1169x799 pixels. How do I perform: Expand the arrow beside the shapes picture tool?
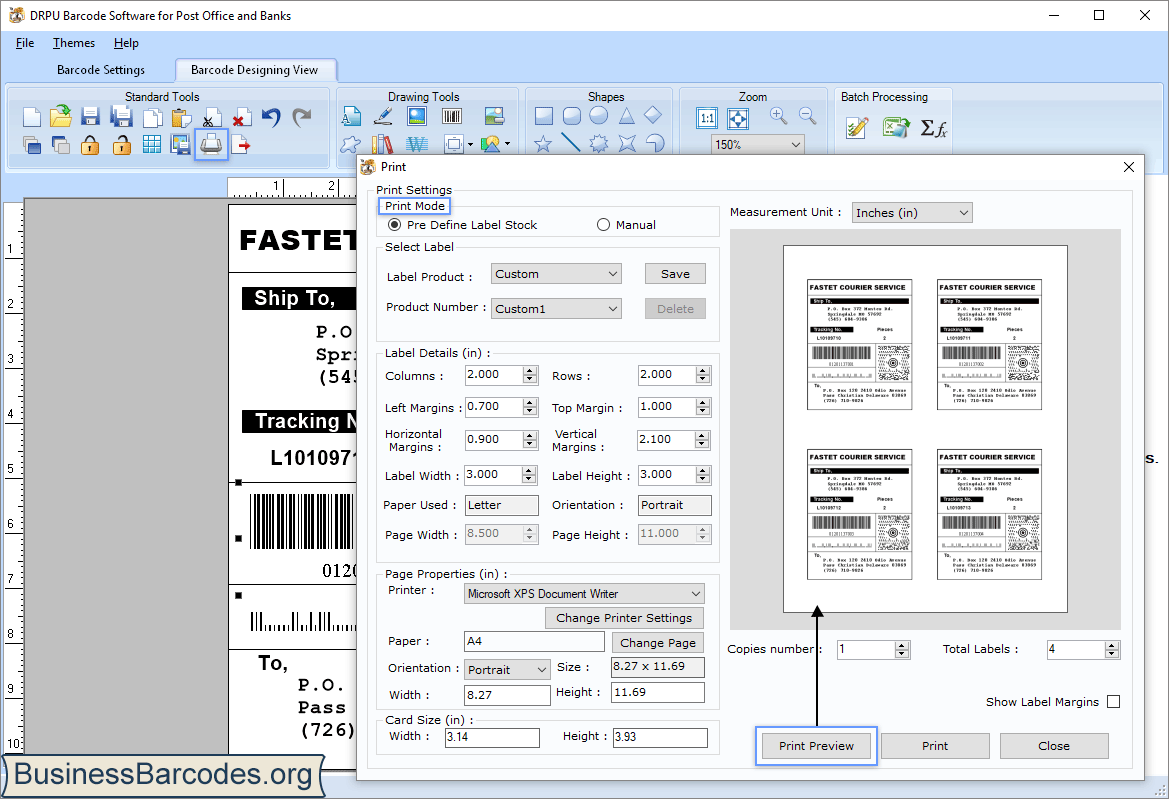click(x=507, y=144)
